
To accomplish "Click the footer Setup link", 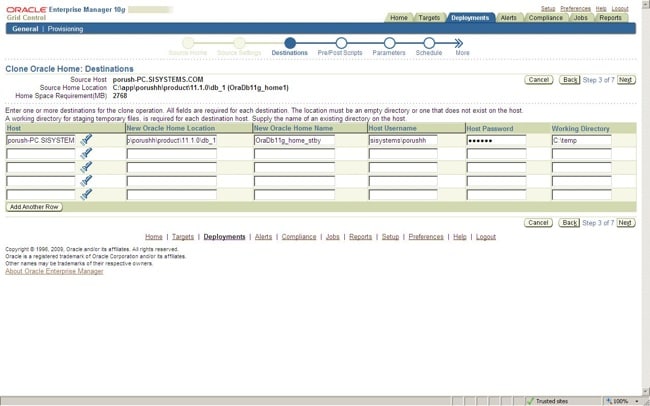I will 390,237.
